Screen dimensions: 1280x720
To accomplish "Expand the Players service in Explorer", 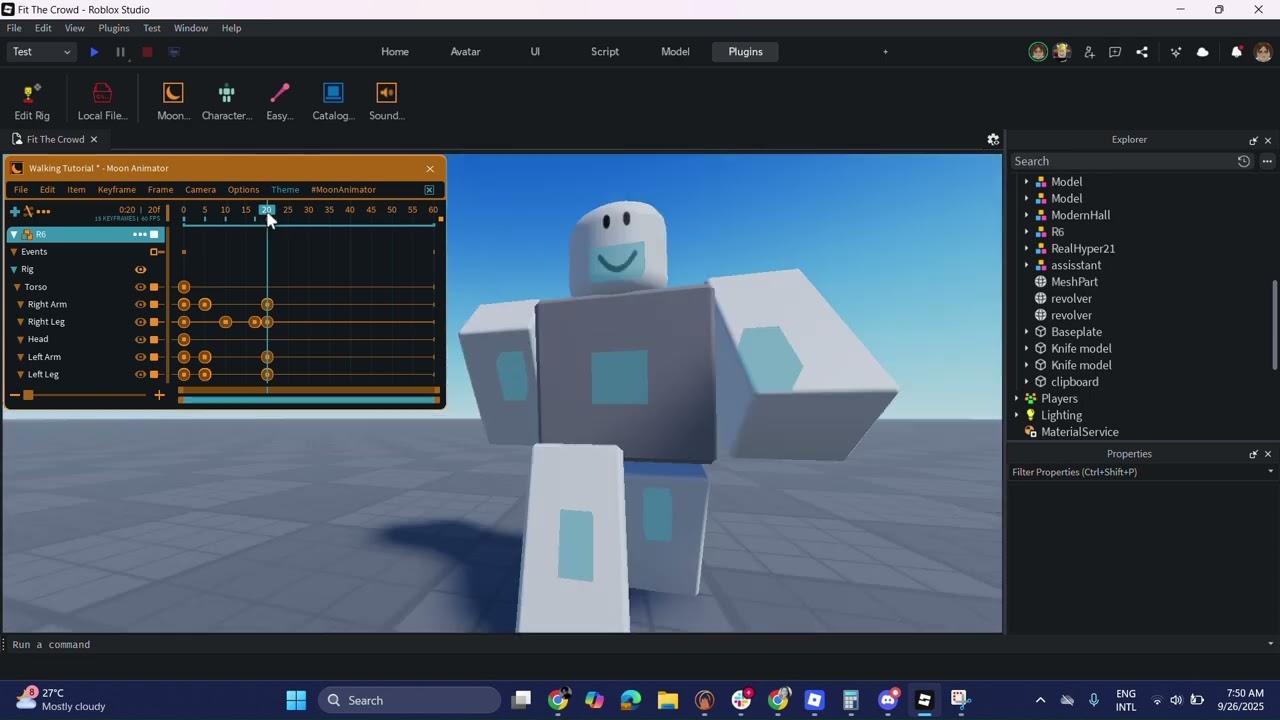I will pos(1016,398).
